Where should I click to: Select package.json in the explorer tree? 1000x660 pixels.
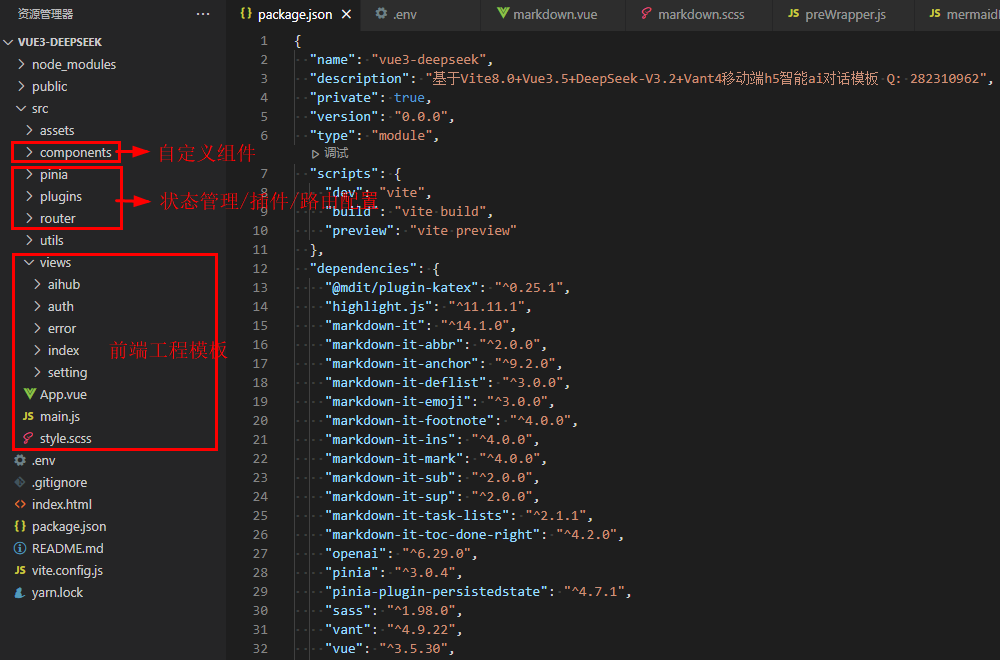click(x=69, y=526)
